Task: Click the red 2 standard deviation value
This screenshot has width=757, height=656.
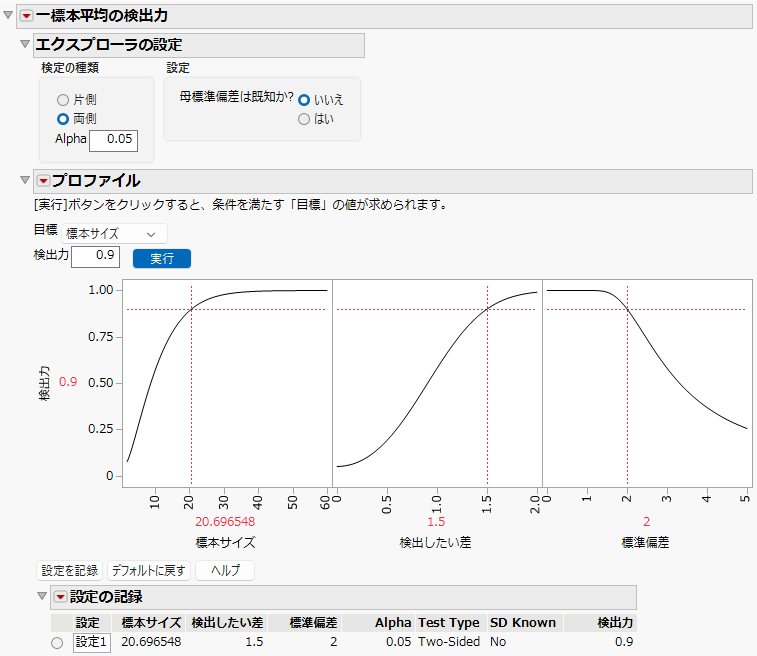Action: point(646,522)
